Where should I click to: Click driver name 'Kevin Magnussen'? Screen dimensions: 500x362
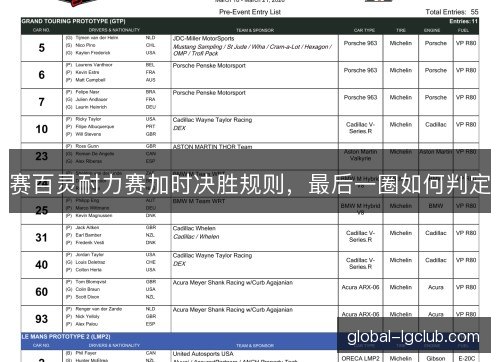tap(94, 216)
